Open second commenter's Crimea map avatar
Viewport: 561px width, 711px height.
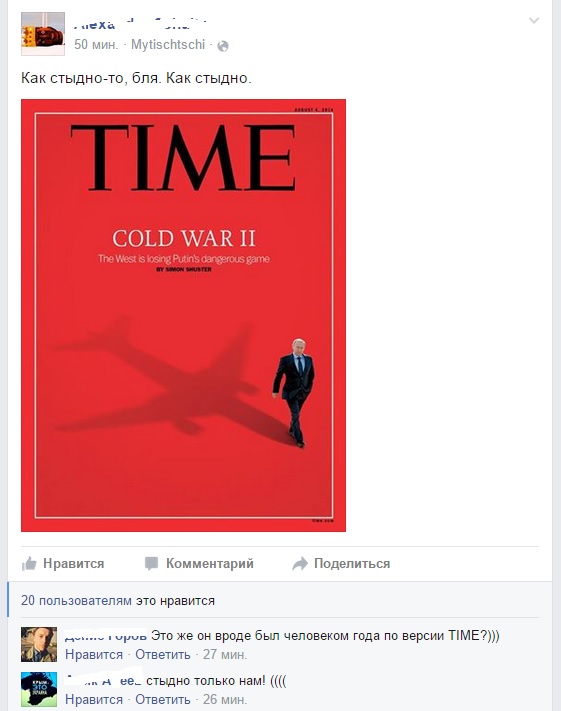39,689
